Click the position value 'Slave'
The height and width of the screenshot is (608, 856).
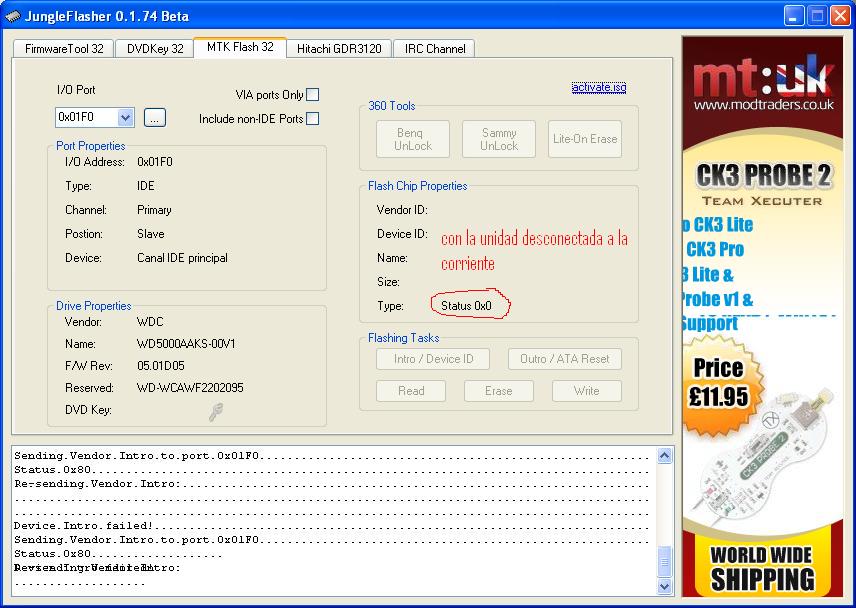(151, 234)
